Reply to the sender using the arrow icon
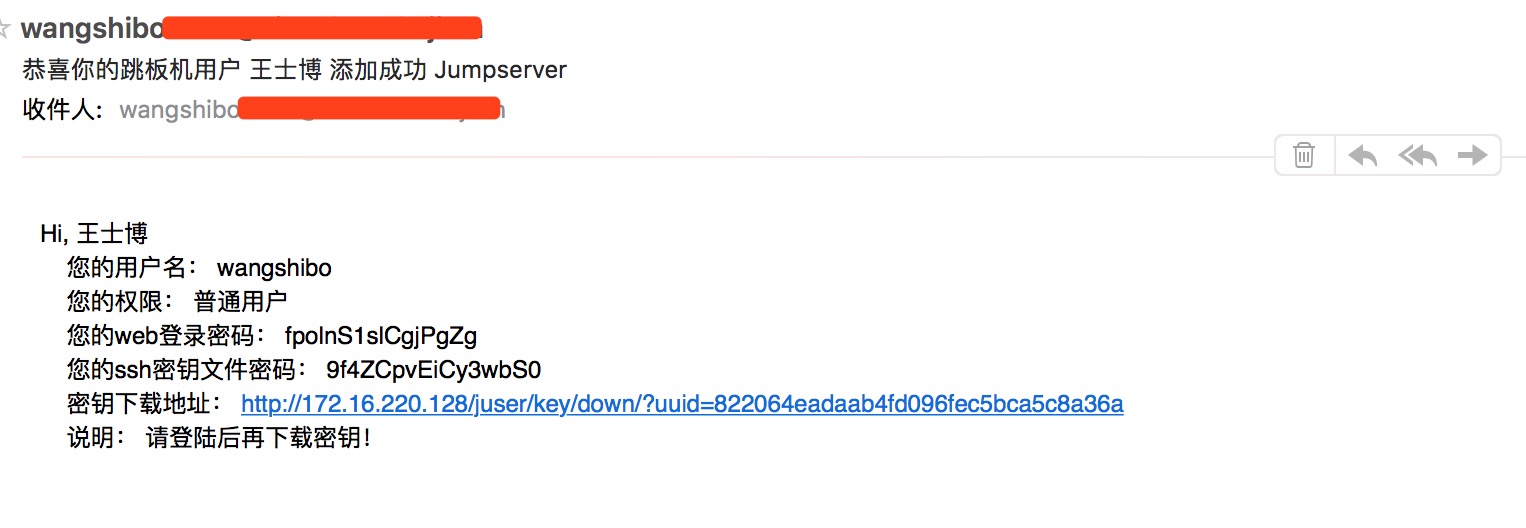The image size is (1526, 528). pos(1362,156)
